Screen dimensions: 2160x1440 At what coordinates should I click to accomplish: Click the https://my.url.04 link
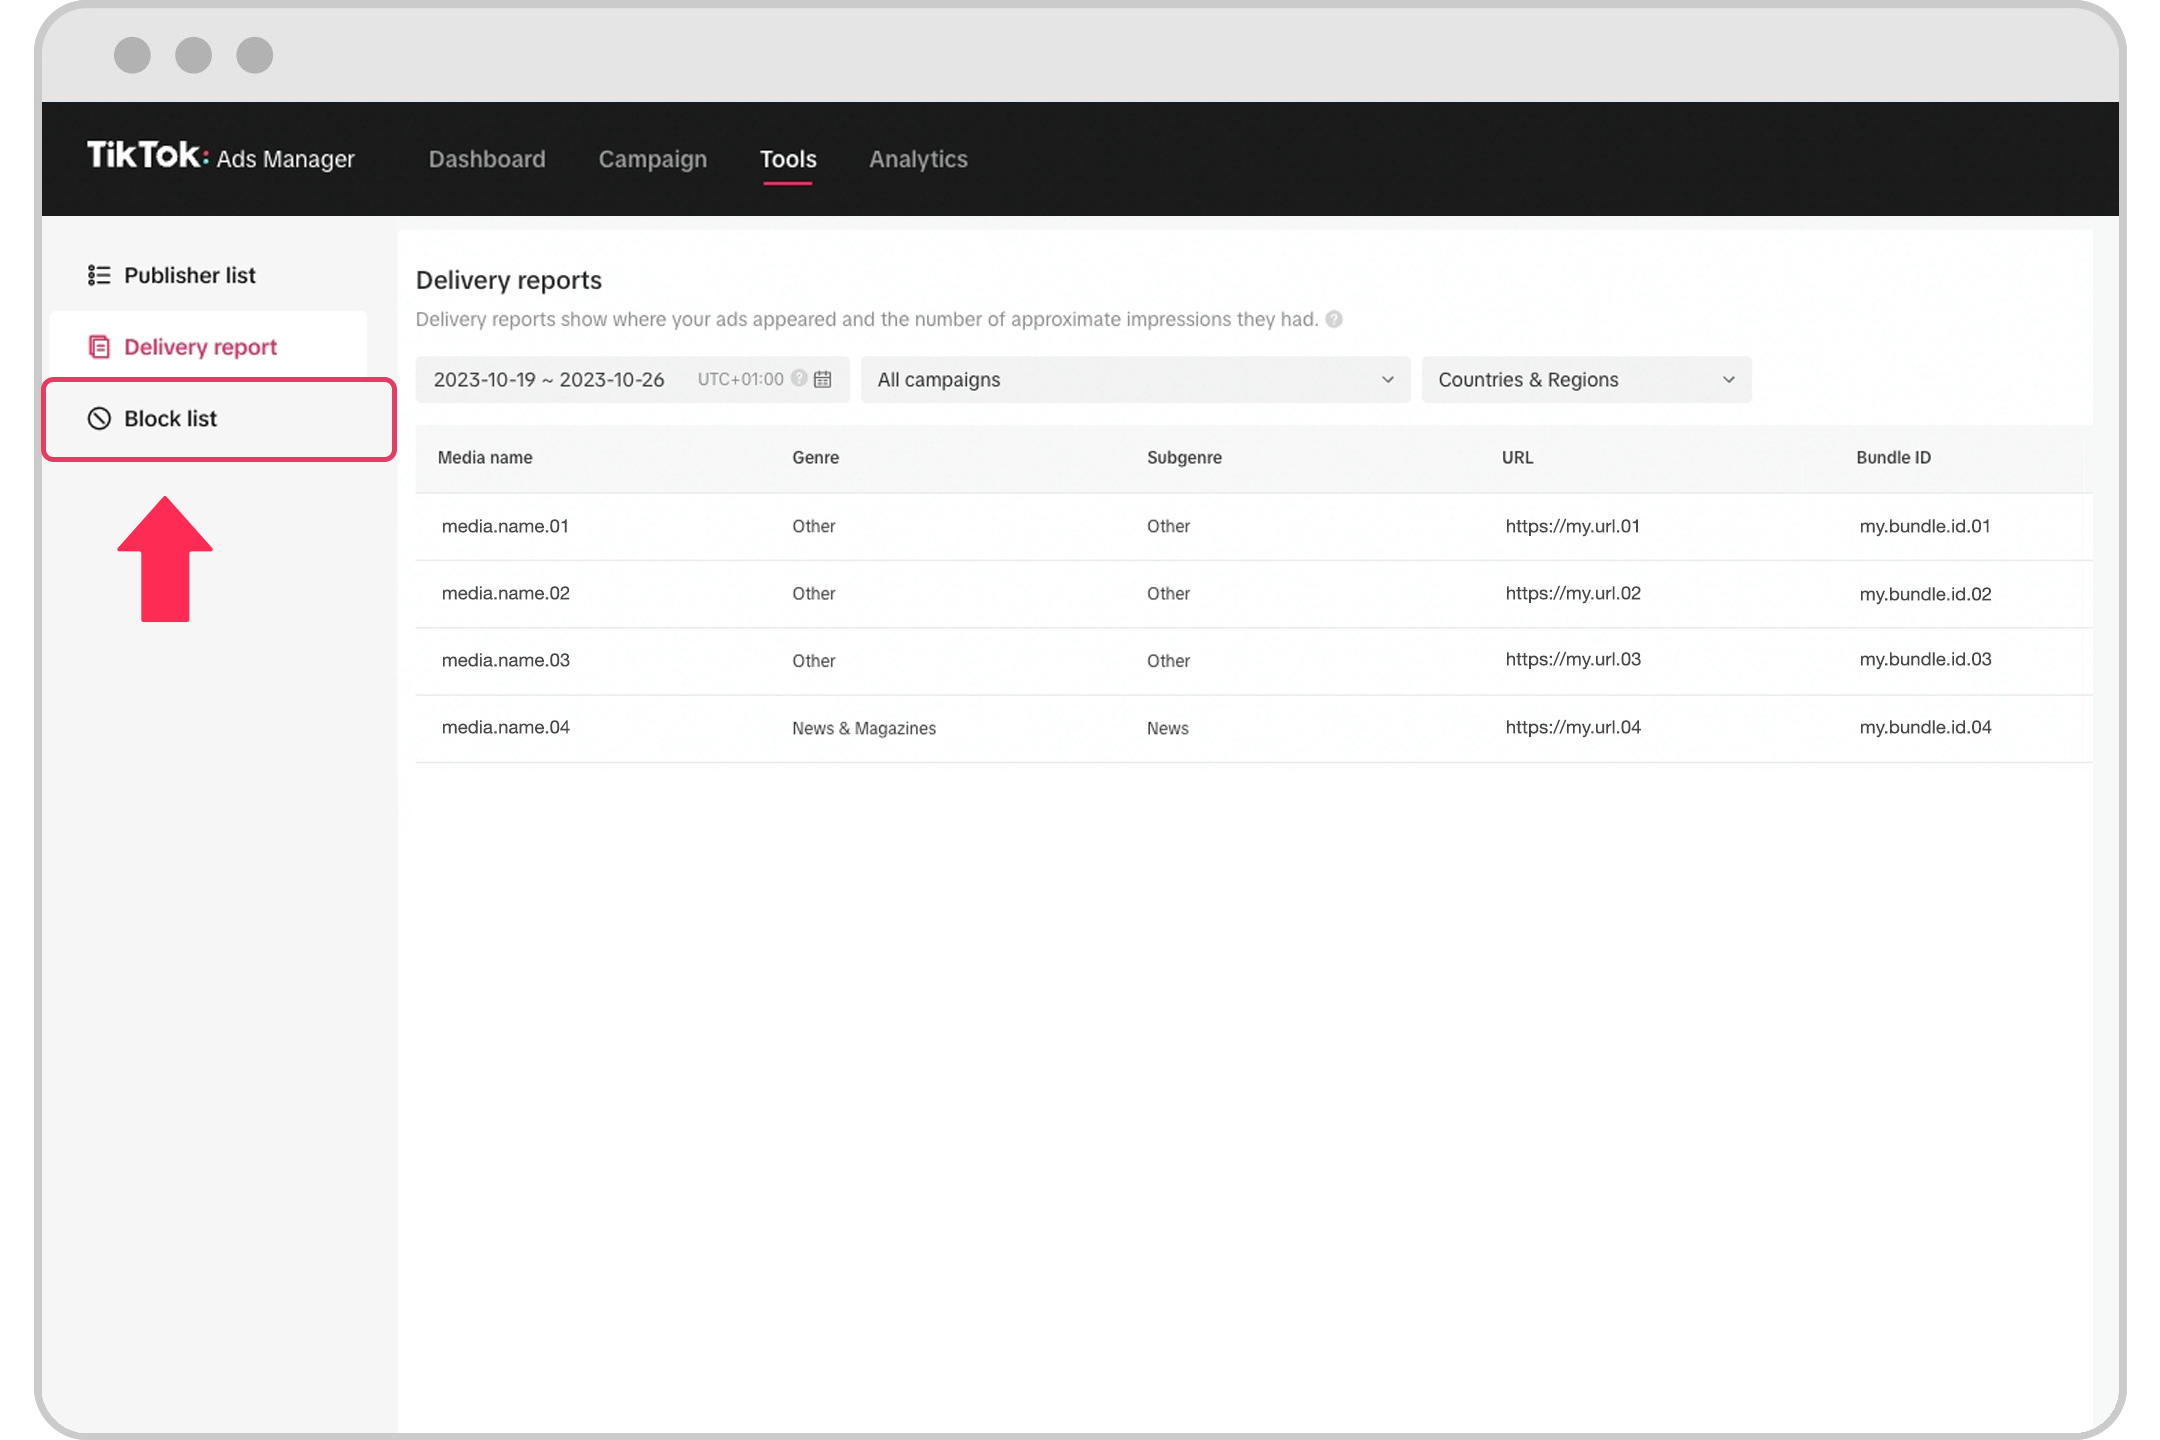1570,726
